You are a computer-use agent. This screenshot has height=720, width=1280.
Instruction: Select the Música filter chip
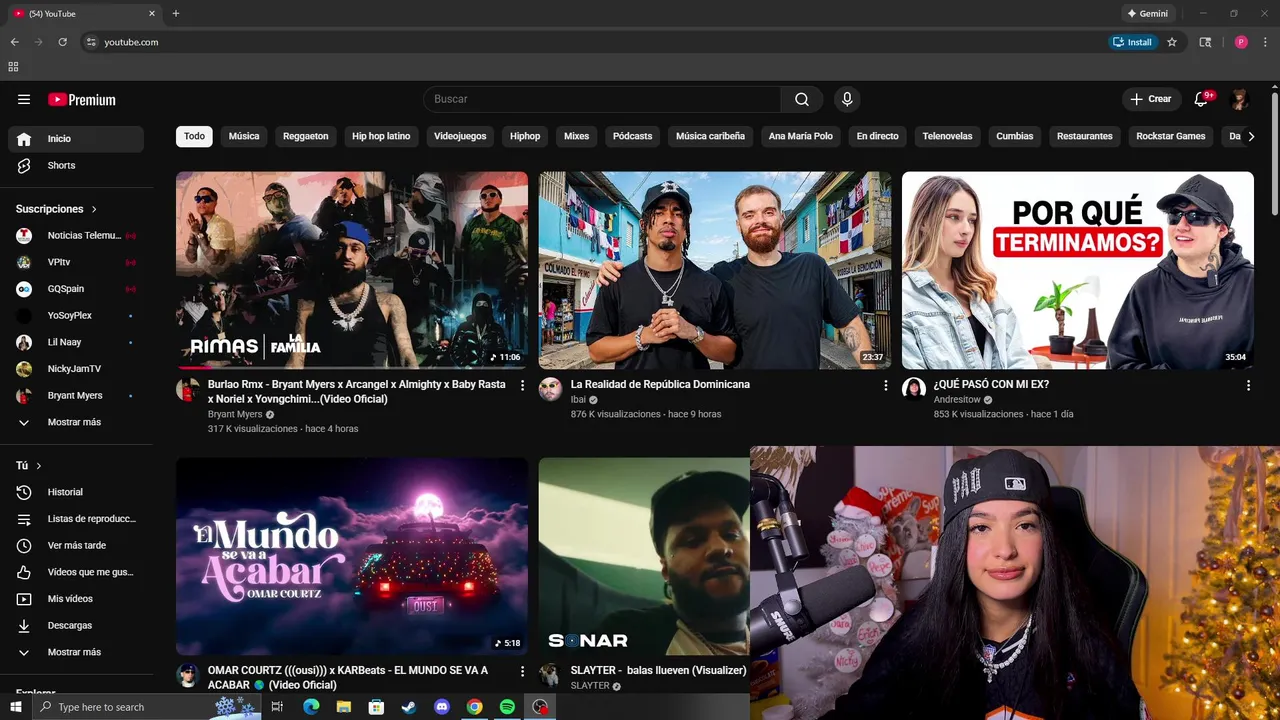tap(244, 136)
